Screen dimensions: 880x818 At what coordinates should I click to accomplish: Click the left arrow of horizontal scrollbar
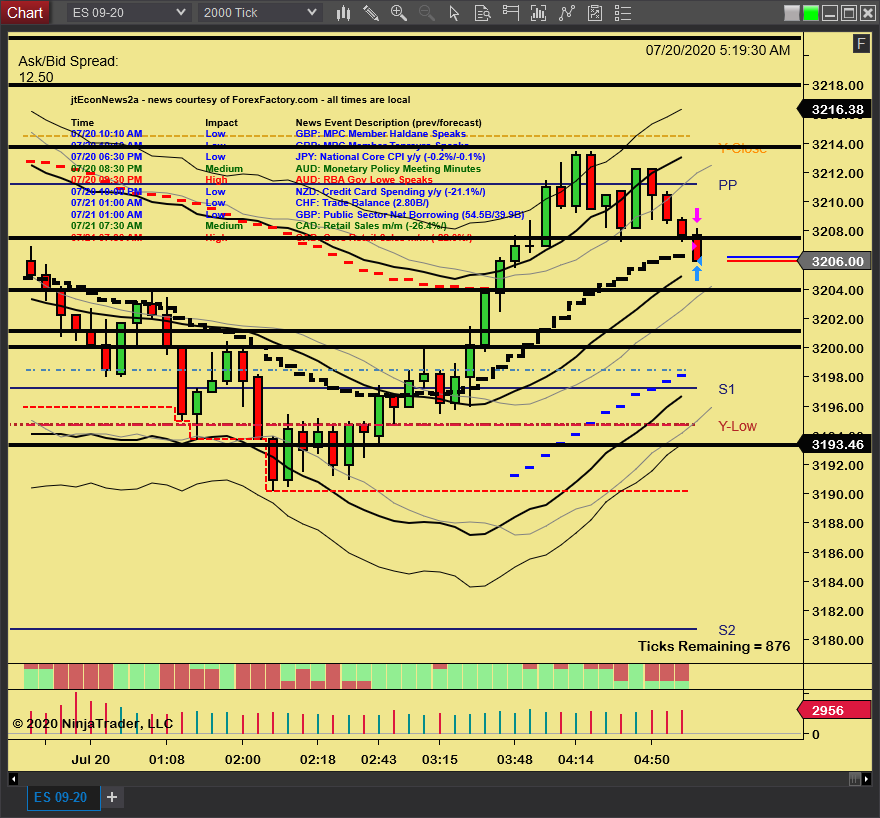tap(13, 779)
